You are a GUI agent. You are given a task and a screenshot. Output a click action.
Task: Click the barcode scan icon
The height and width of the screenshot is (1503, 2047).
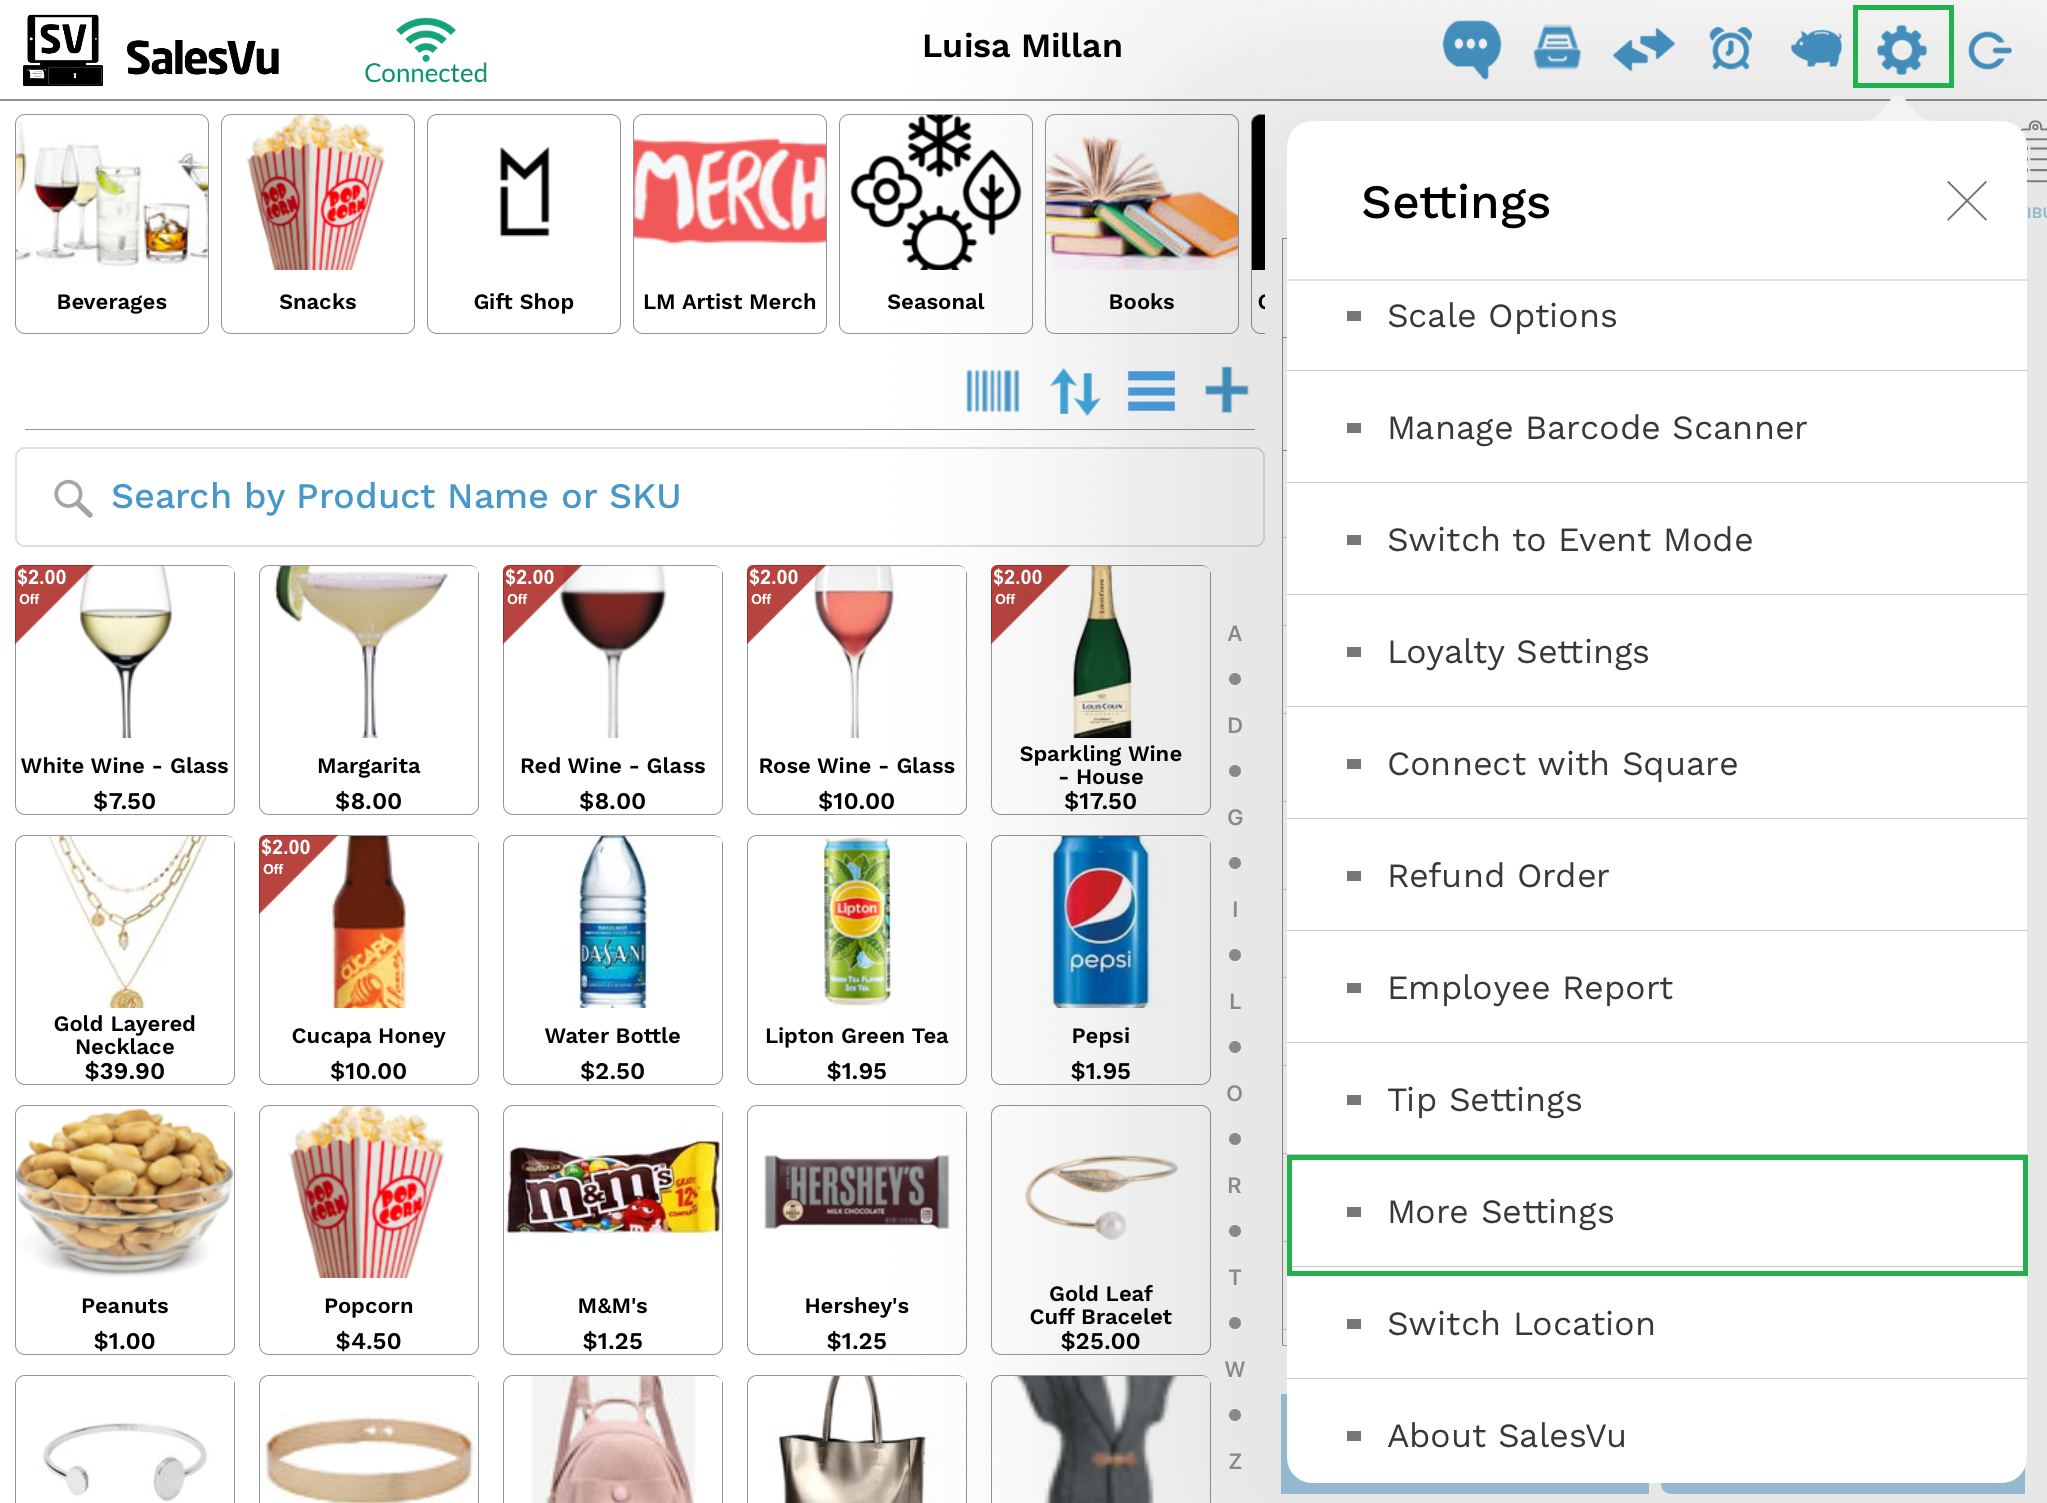point(992,391)
